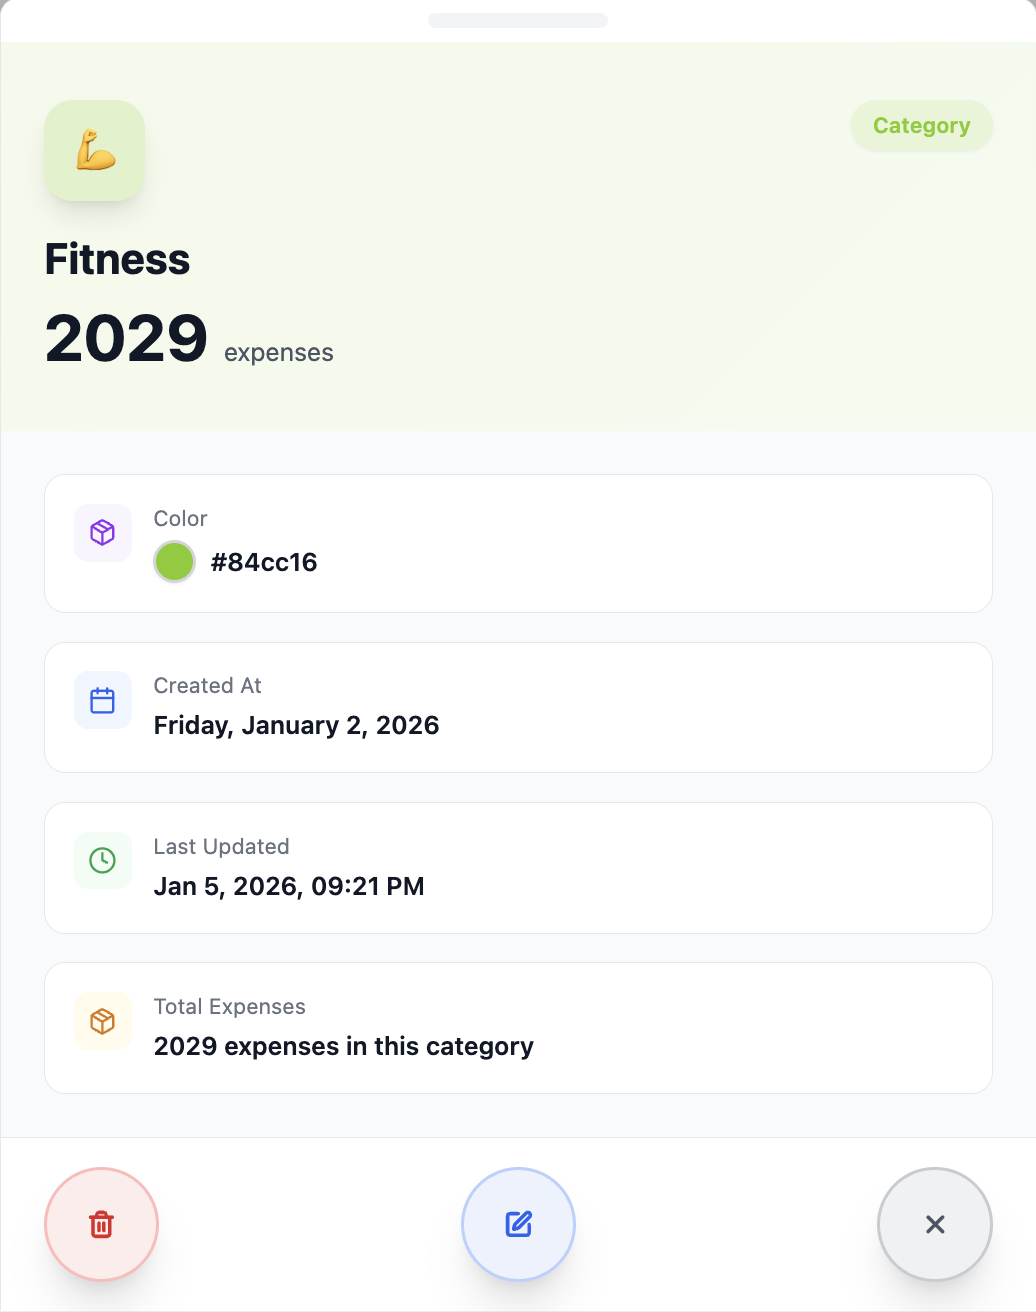Click the Fitness category title

click(117, 260)
